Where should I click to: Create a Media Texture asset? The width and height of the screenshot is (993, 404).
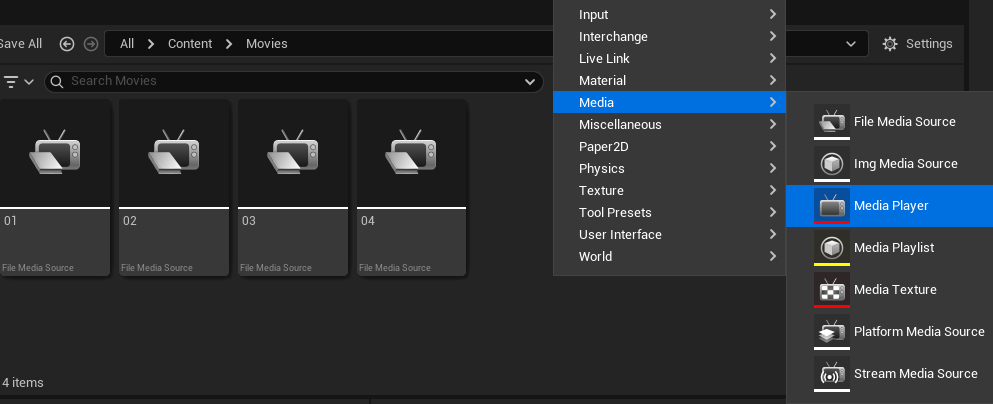click(890, 289)
